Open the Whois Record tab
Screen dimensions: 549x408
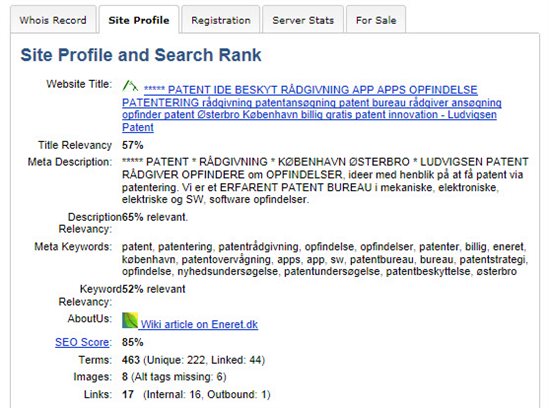[x=53, y=20]
